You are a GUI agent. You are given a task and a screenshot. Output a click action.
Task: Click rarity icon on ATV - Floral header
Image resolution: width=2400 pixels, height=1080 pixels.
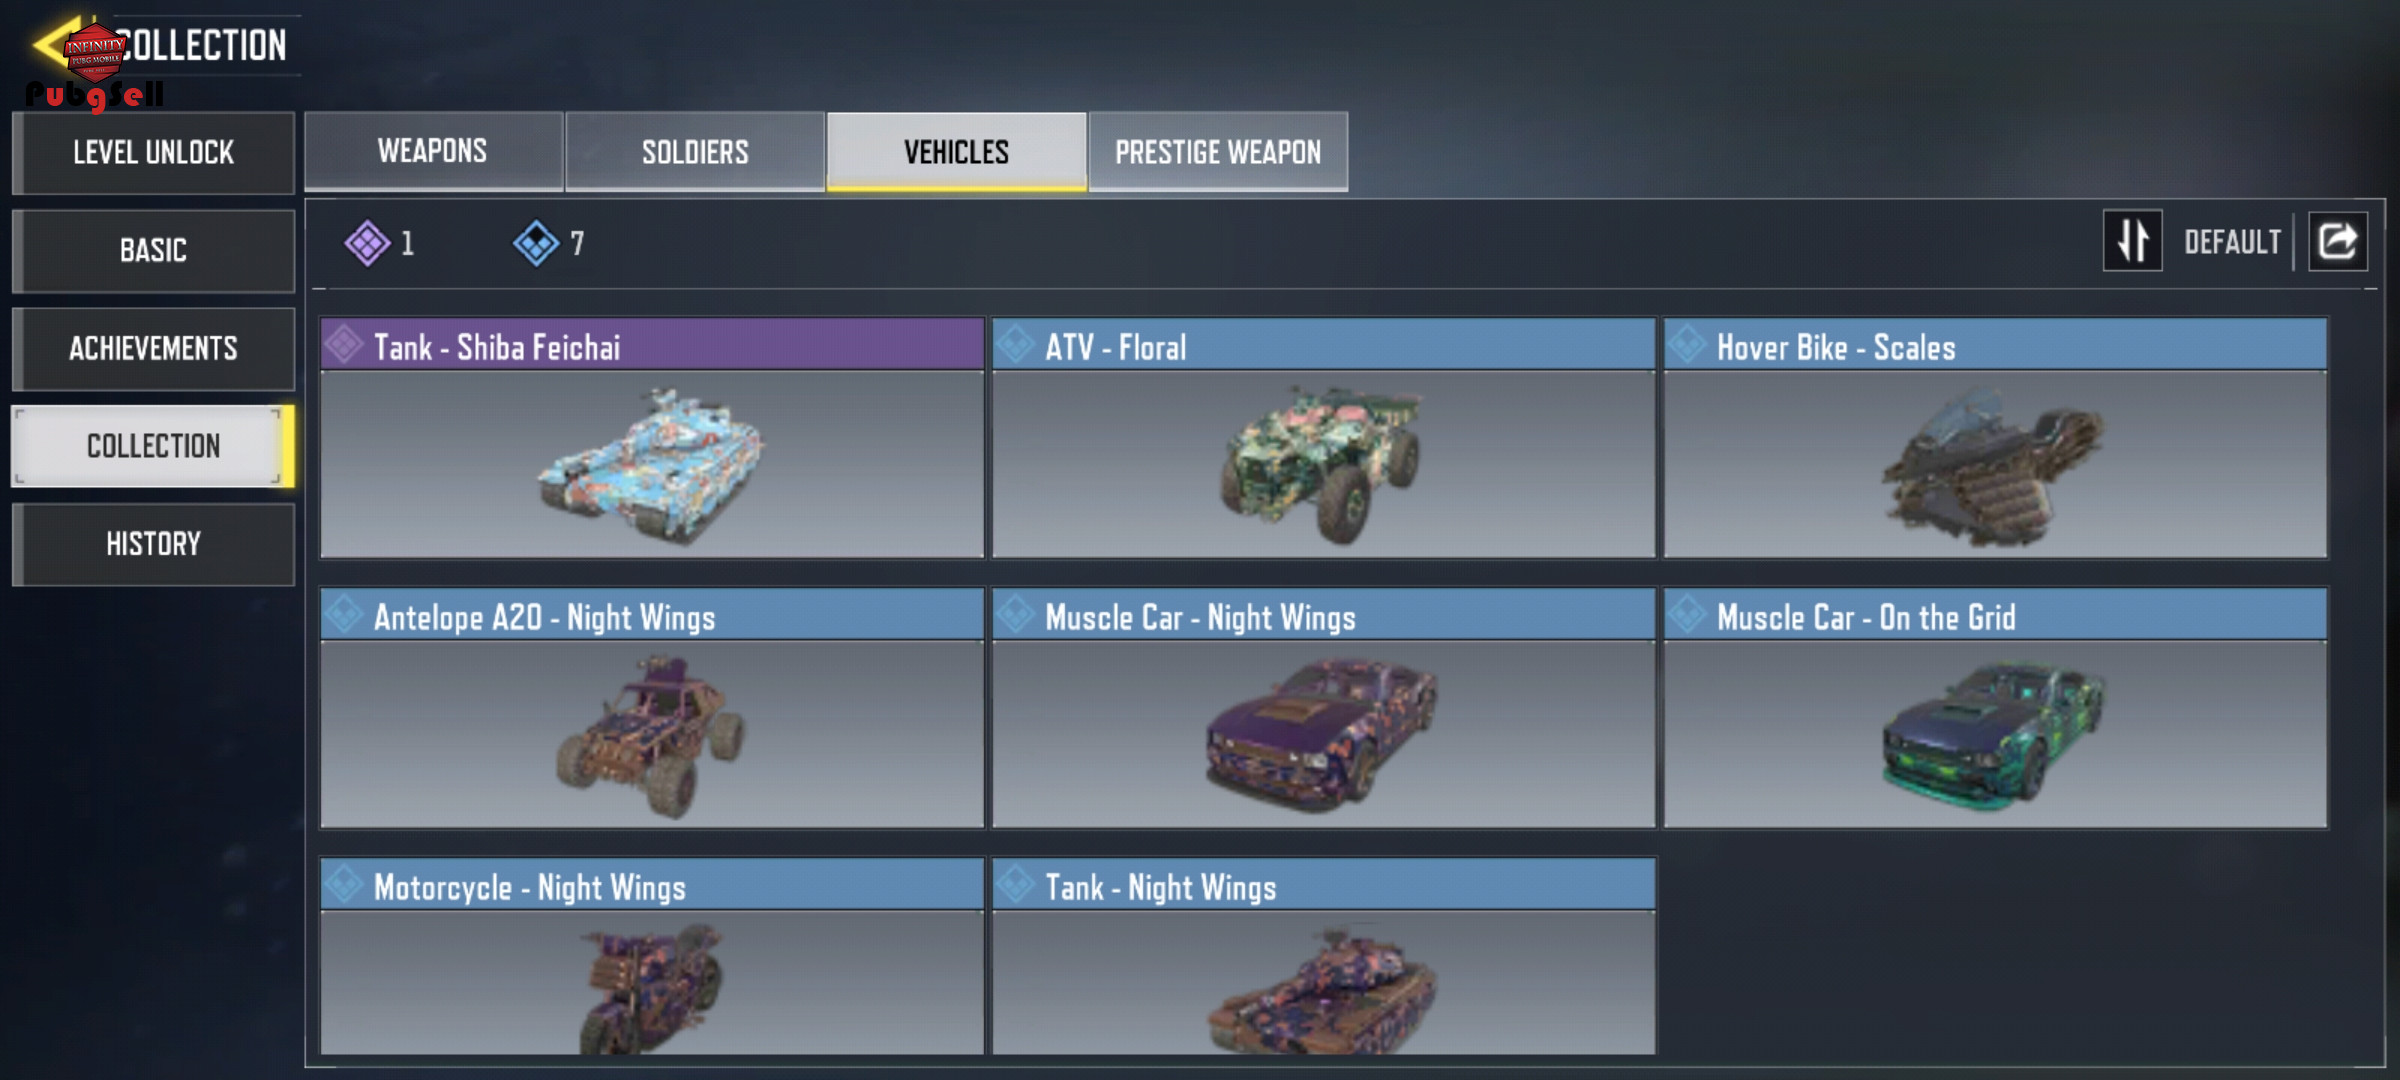point(1015,345)
